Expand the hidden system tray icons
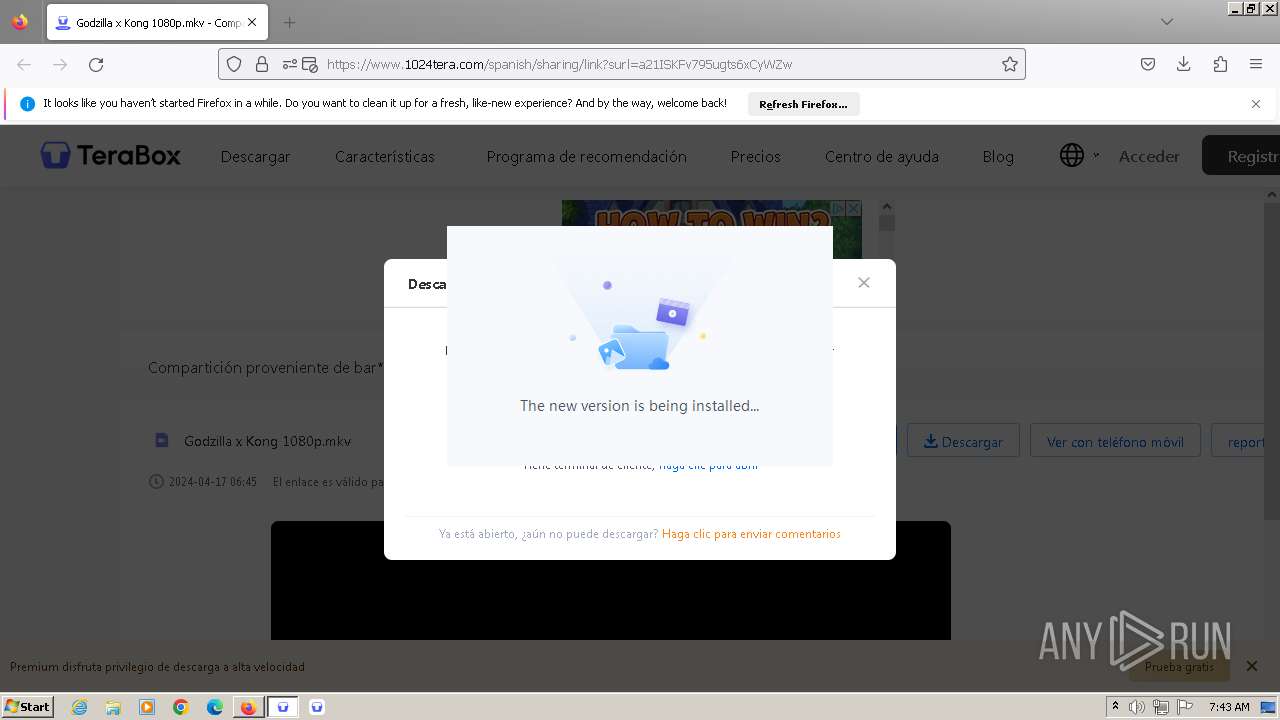This screenshot has width=1280, height=720. point(1115,707)
